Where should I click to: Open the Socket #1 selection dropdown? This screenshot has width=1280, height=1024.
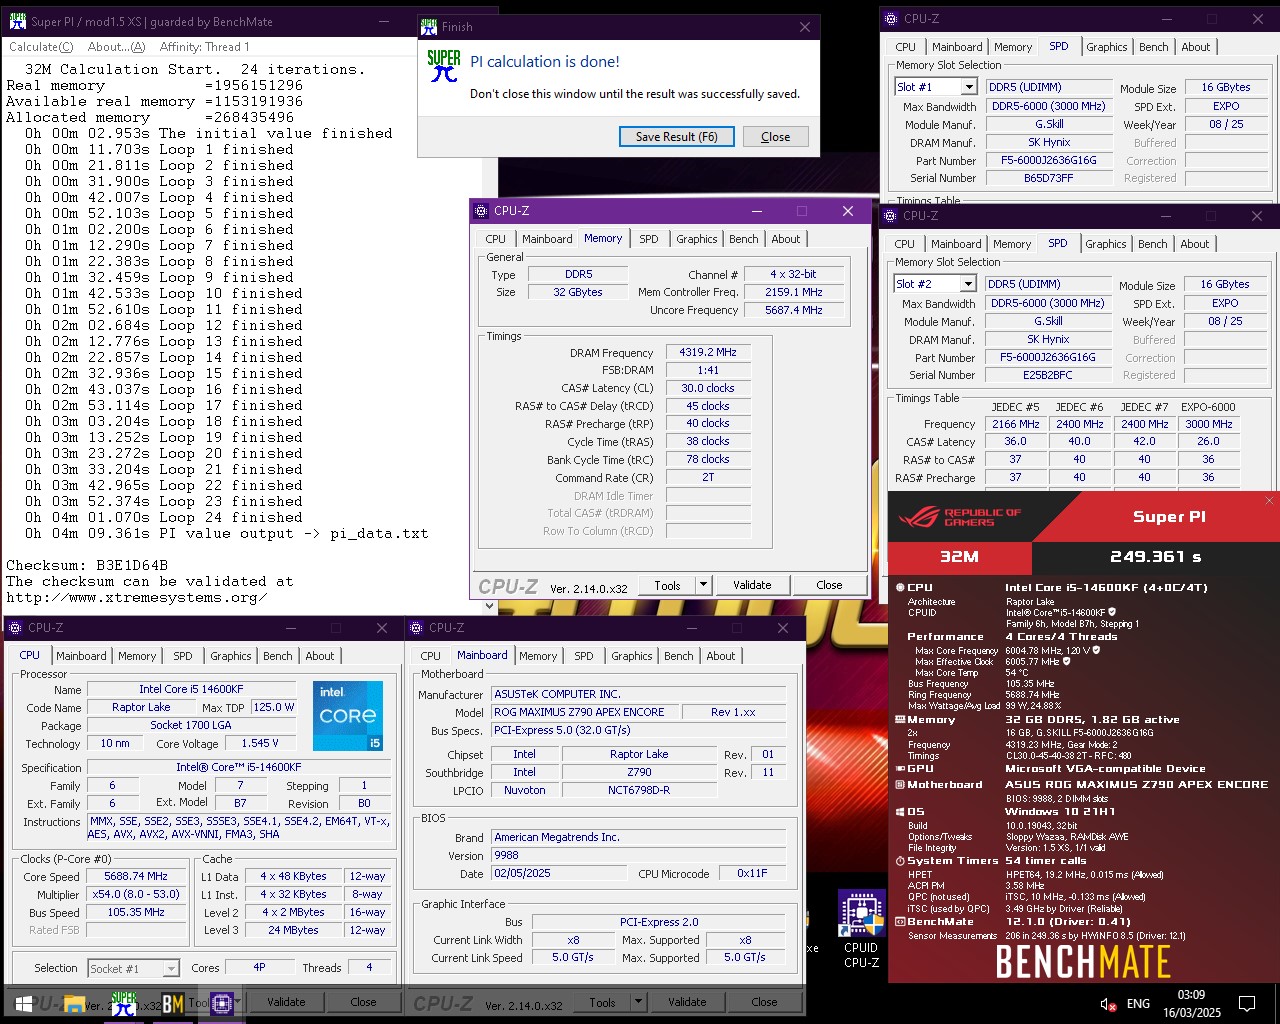point(171,969)
